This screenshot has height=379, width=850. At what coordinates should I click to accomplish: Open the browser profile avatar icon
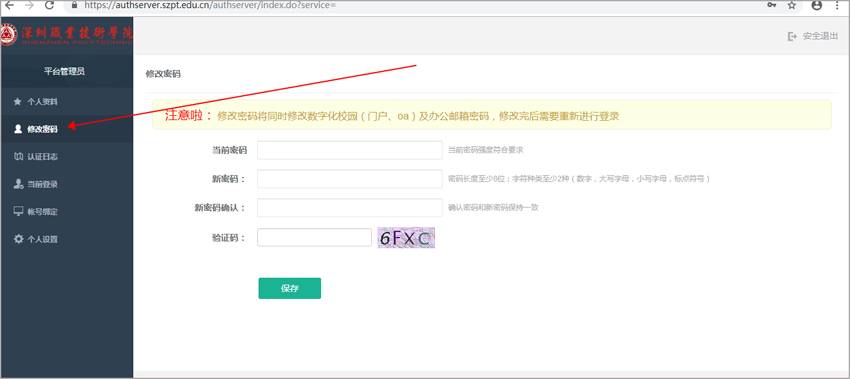tap(817, 5)
